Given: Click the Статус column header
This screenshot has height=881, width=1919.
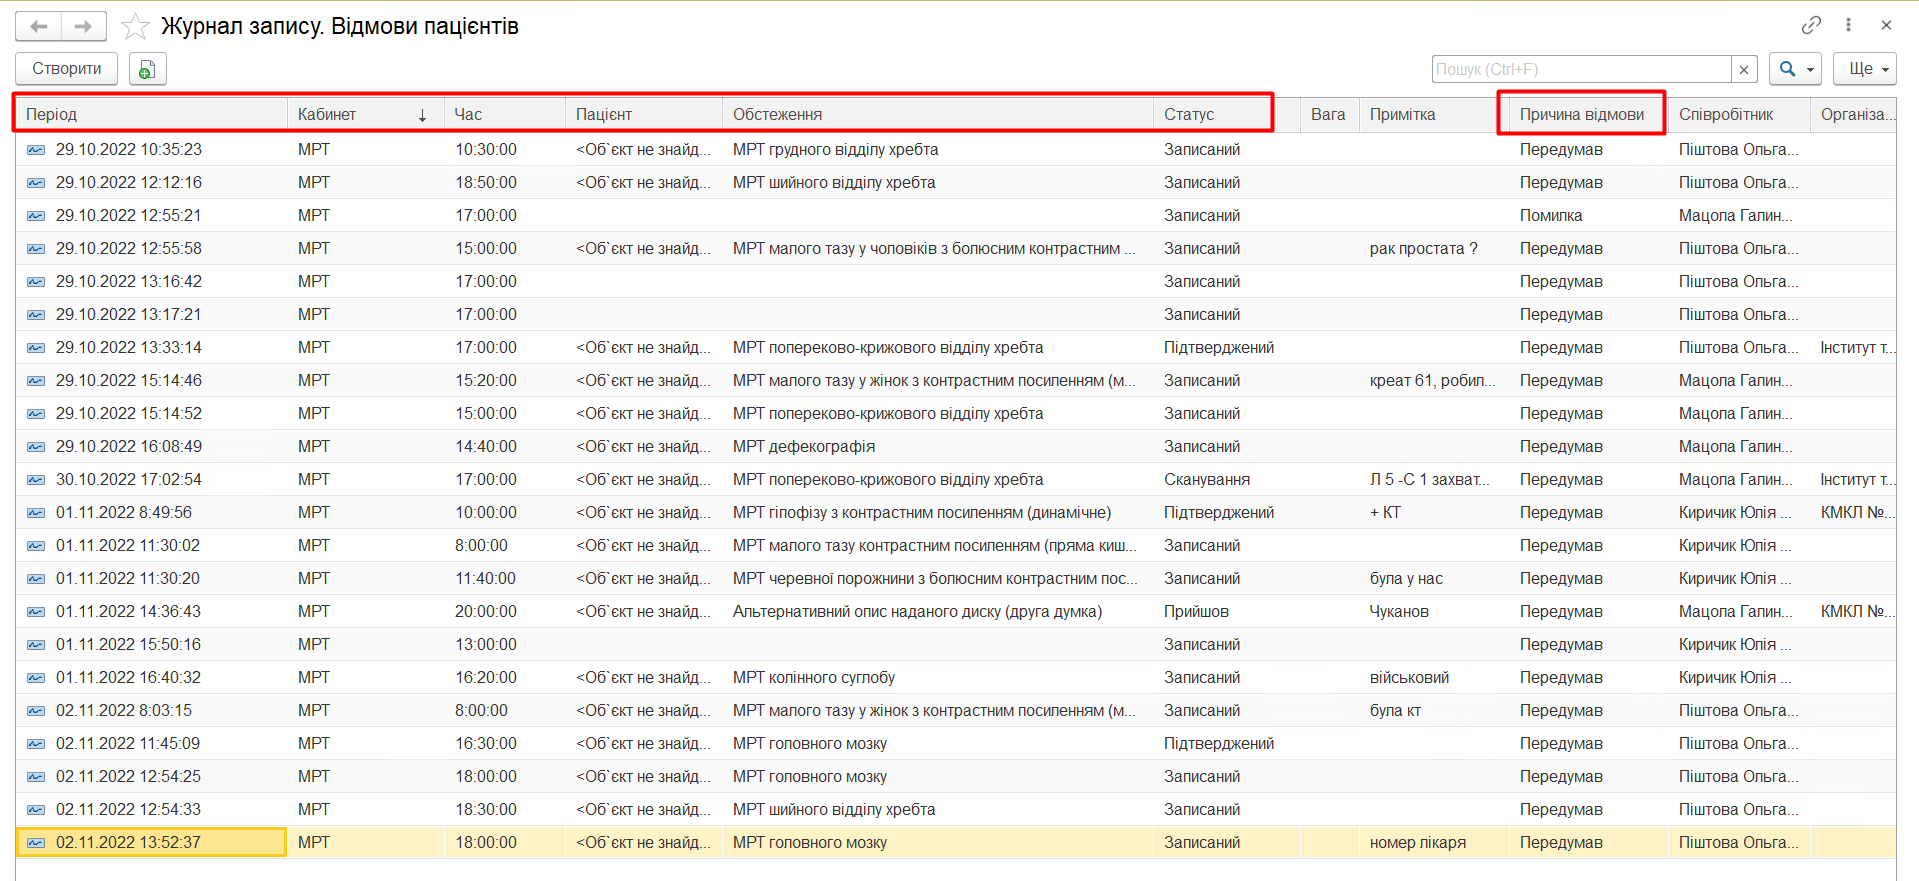Looking at the screenshot, I should 1210,114.
